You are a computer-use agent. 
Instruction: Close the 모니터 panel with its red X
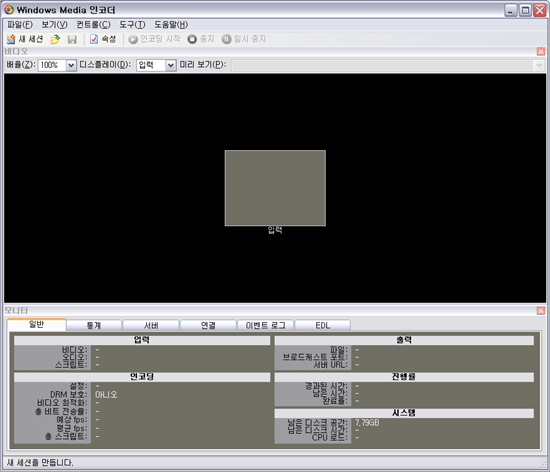point(541,311)
